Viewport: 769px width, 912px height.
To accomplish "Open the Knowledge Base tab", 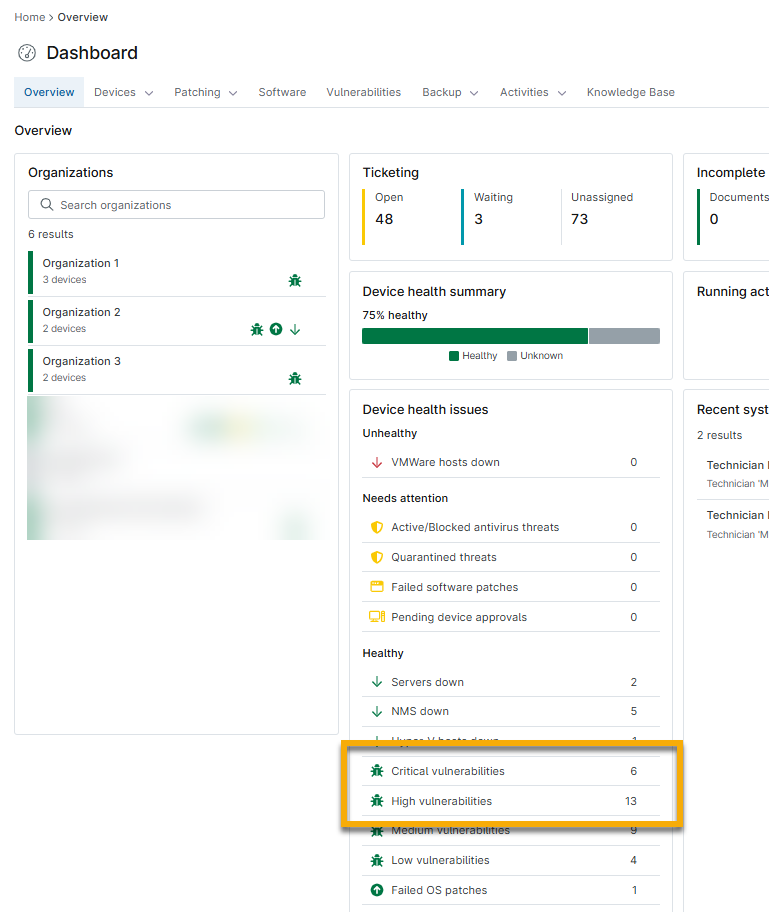I will pyautogui.click(x=630, y=92).
